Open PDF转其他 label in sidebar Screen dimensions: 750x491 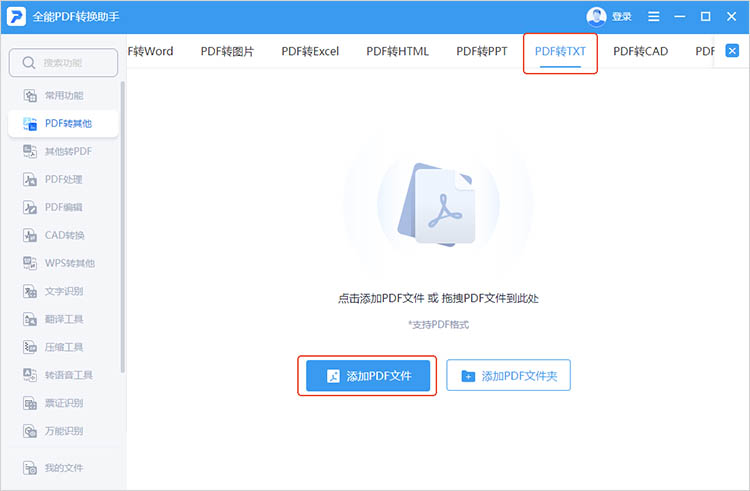[x=68, y=124]
